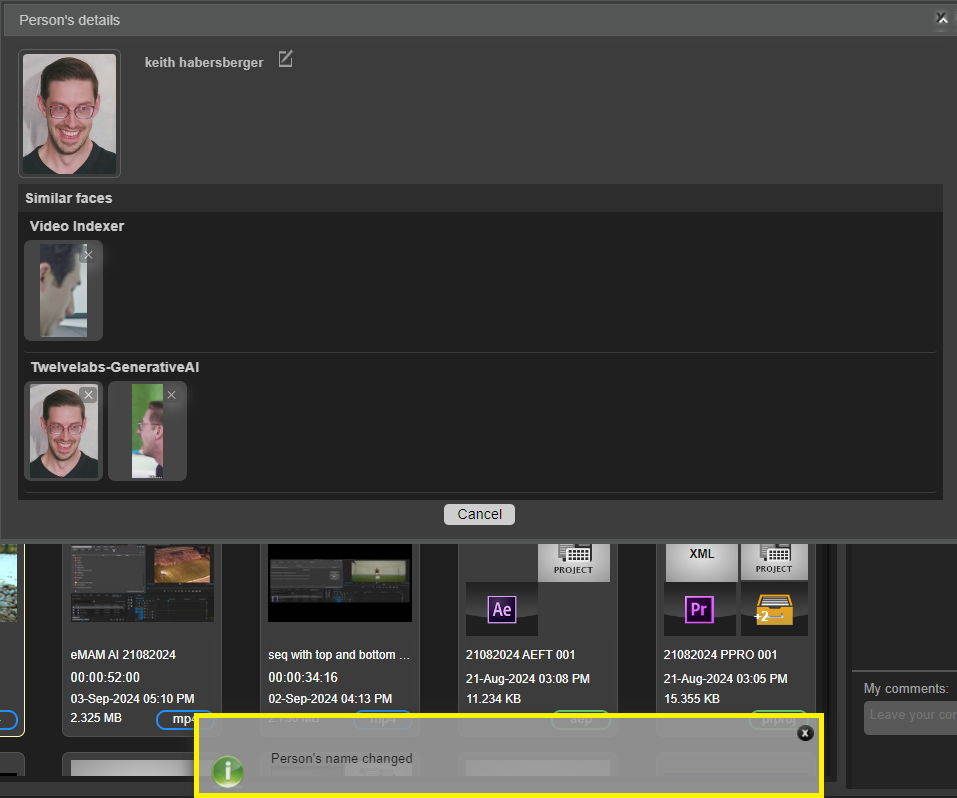Click the My comments label
Screen dimensions: 957x798
click(906, 688)
